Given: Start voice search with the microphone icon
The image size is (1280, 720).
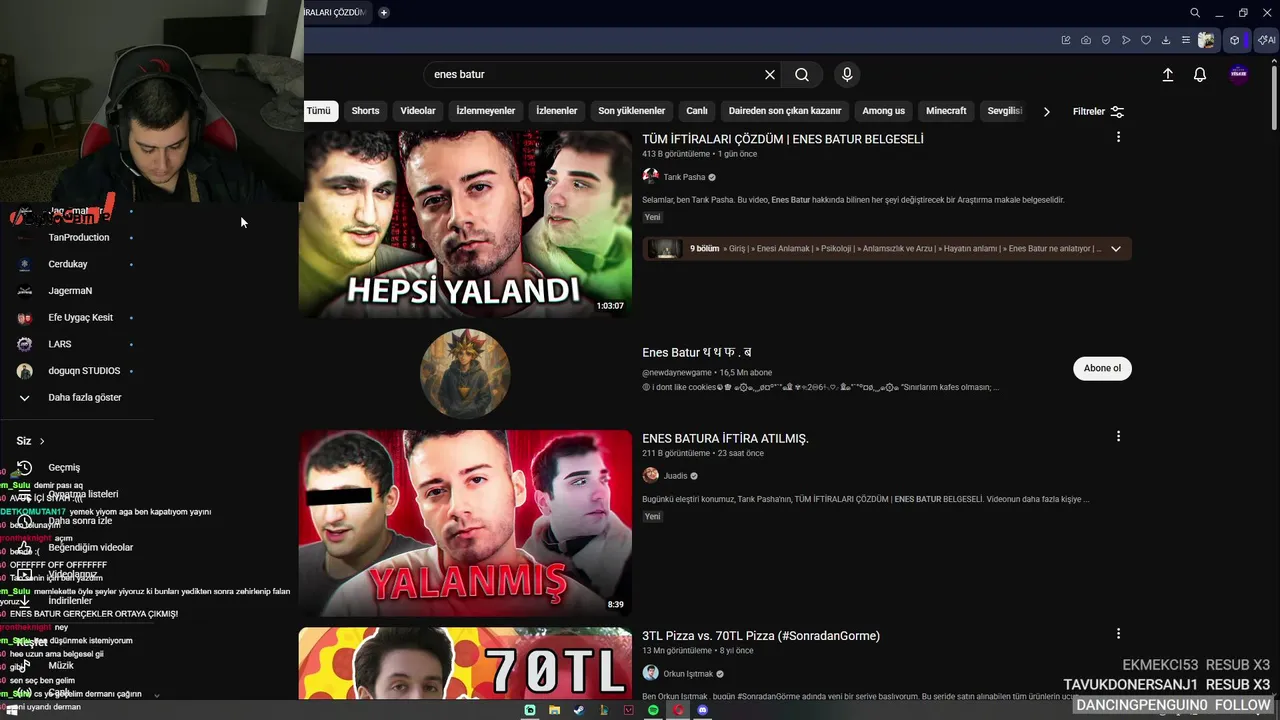Looking at the screenshot, I should [x=847, y=75].
